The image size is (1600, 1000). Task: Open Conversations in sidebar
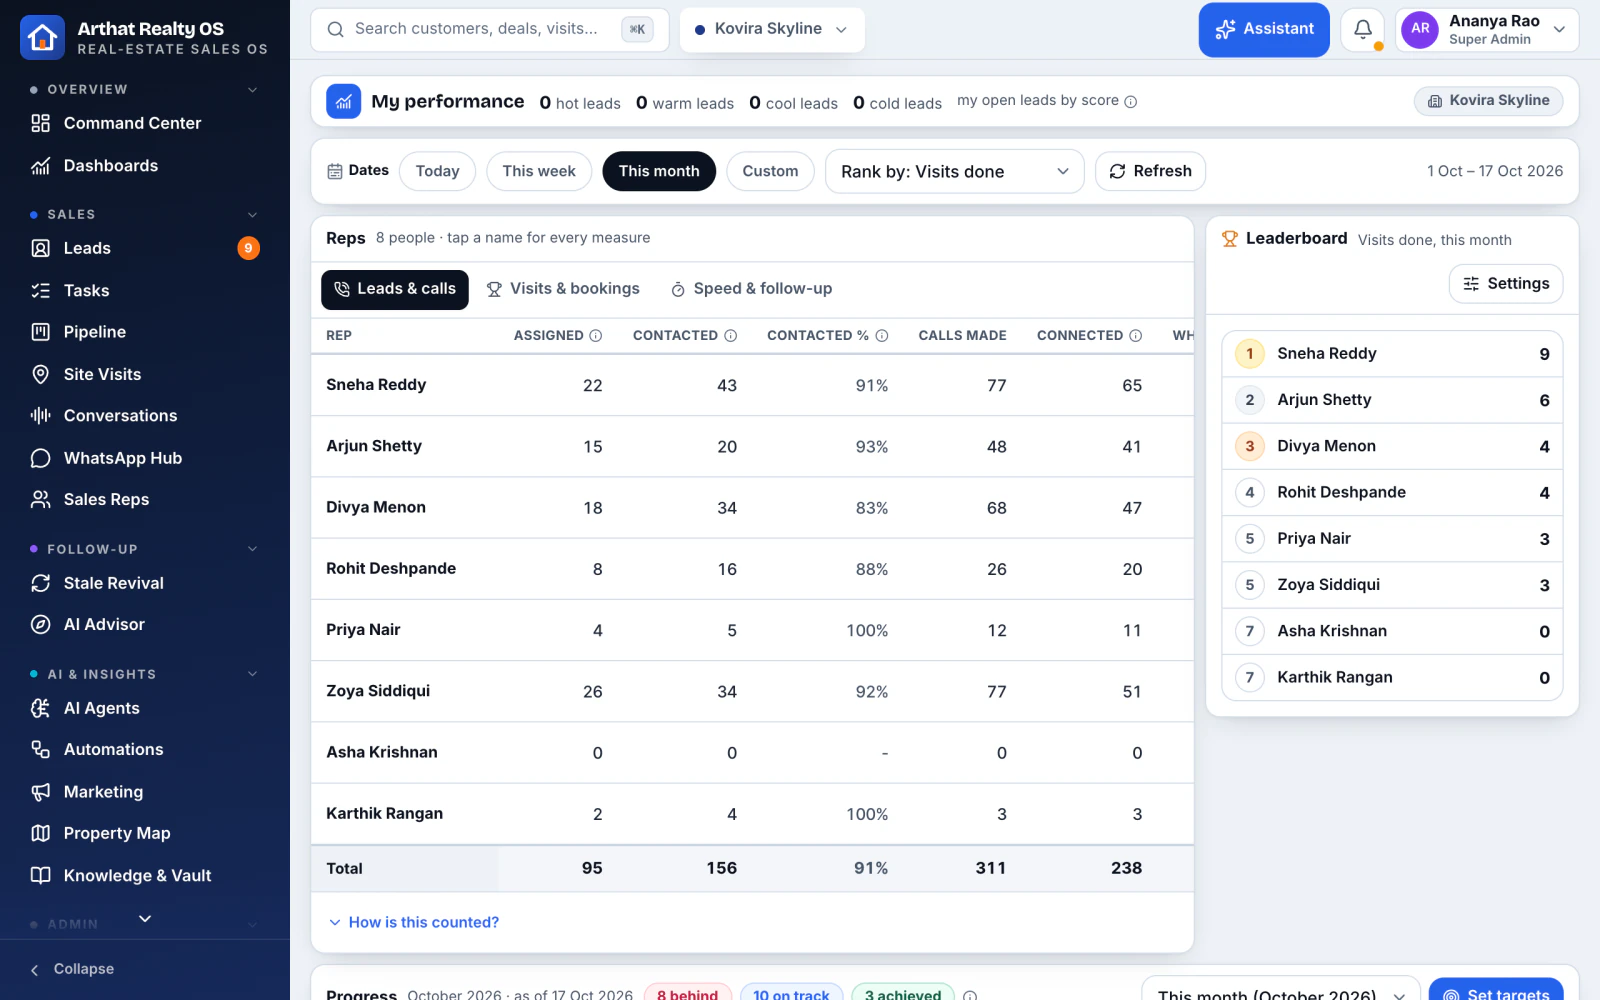(x=145, y=415)
